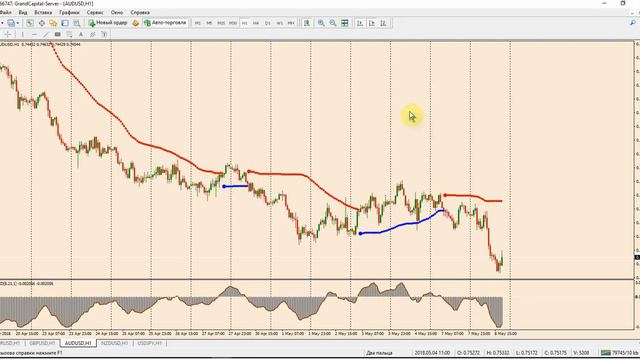Switch timeframe to M30
Viewport: 640px width, 360px height.
[x=233, y=23]
